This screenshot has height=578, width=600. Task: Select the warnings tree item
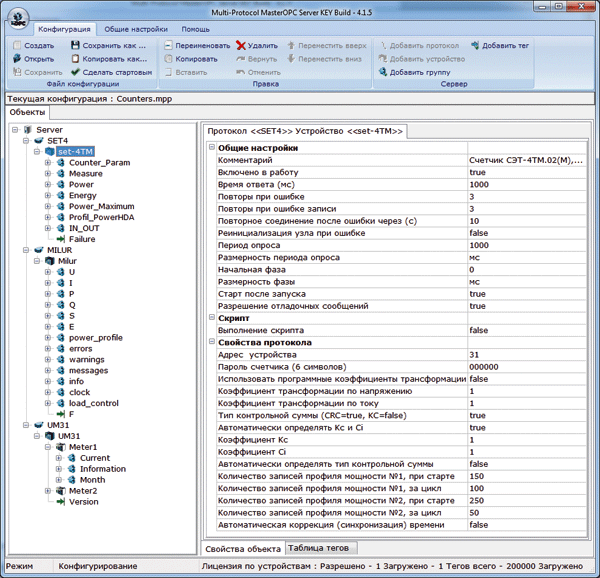(x=86, y=360)
